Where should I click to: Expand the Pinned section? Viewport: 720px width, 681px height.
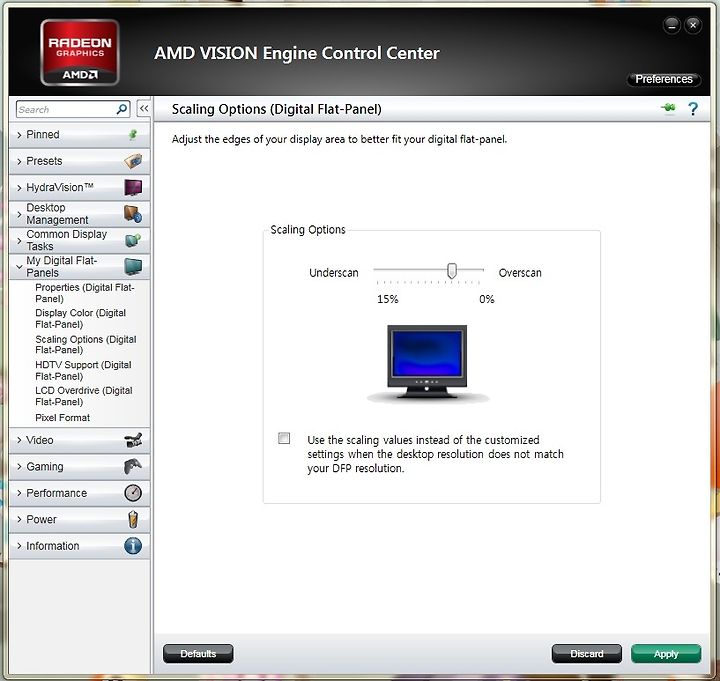[79, 135]
